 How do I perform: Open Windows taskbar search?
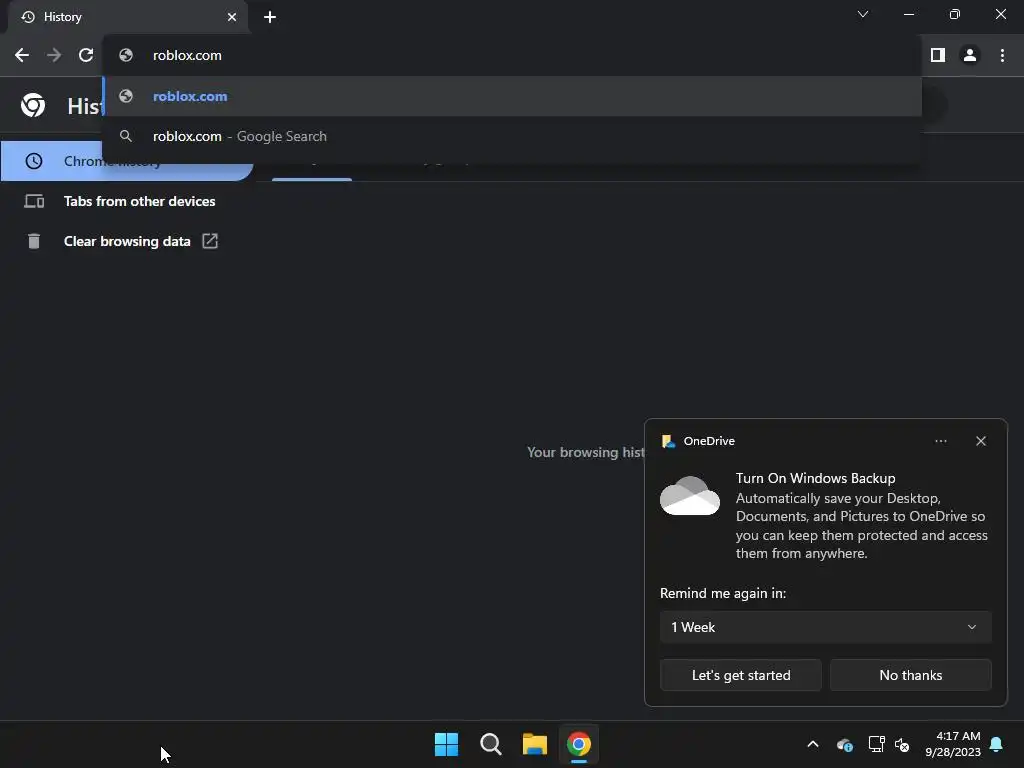(490, 744)
